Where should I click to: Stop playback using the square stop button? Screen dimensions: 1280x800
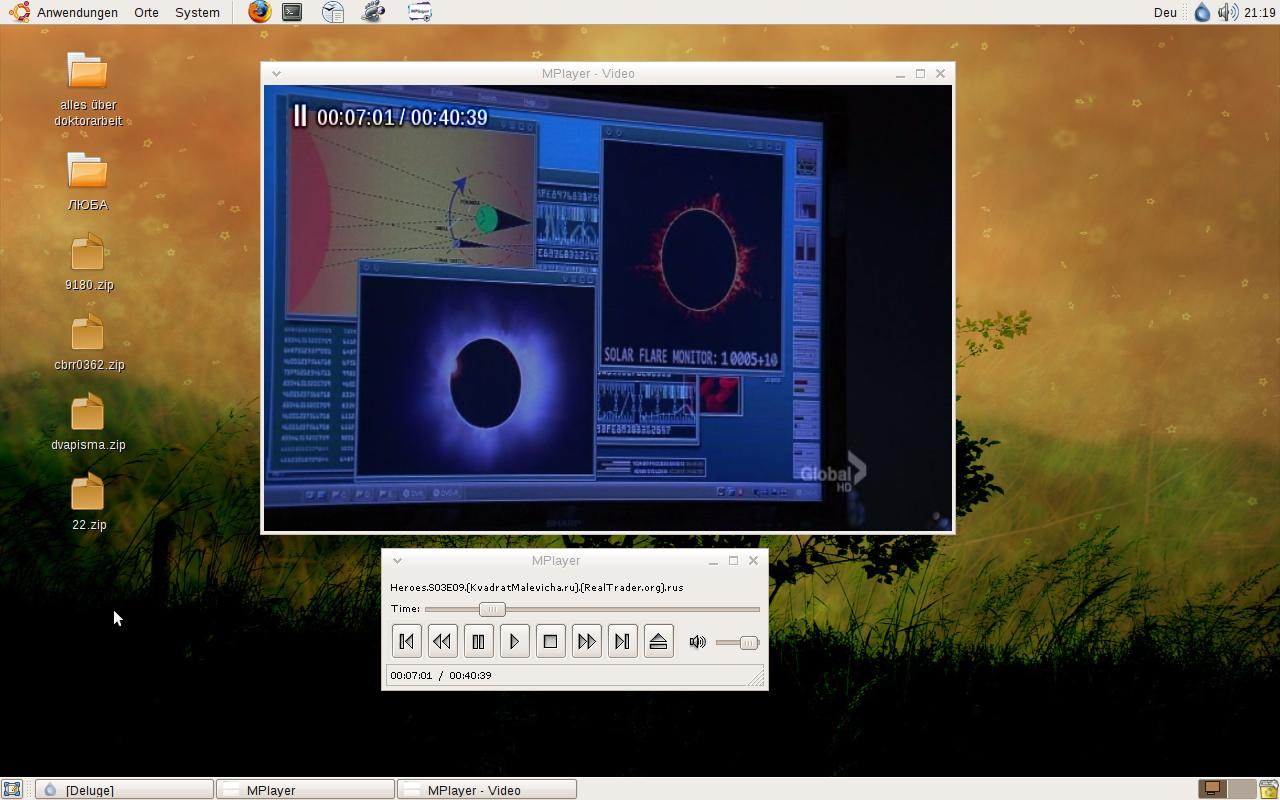[x=550, y=642]
